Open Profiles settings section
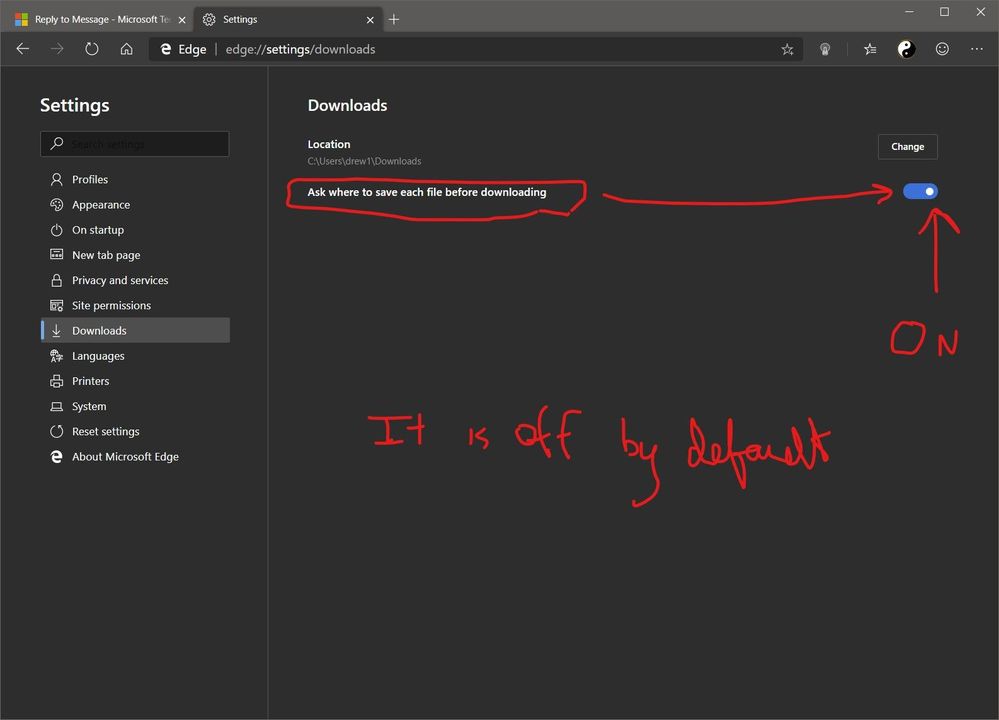Image resolution: width=999 pixels, height=720 pixels. pos(135,180)
